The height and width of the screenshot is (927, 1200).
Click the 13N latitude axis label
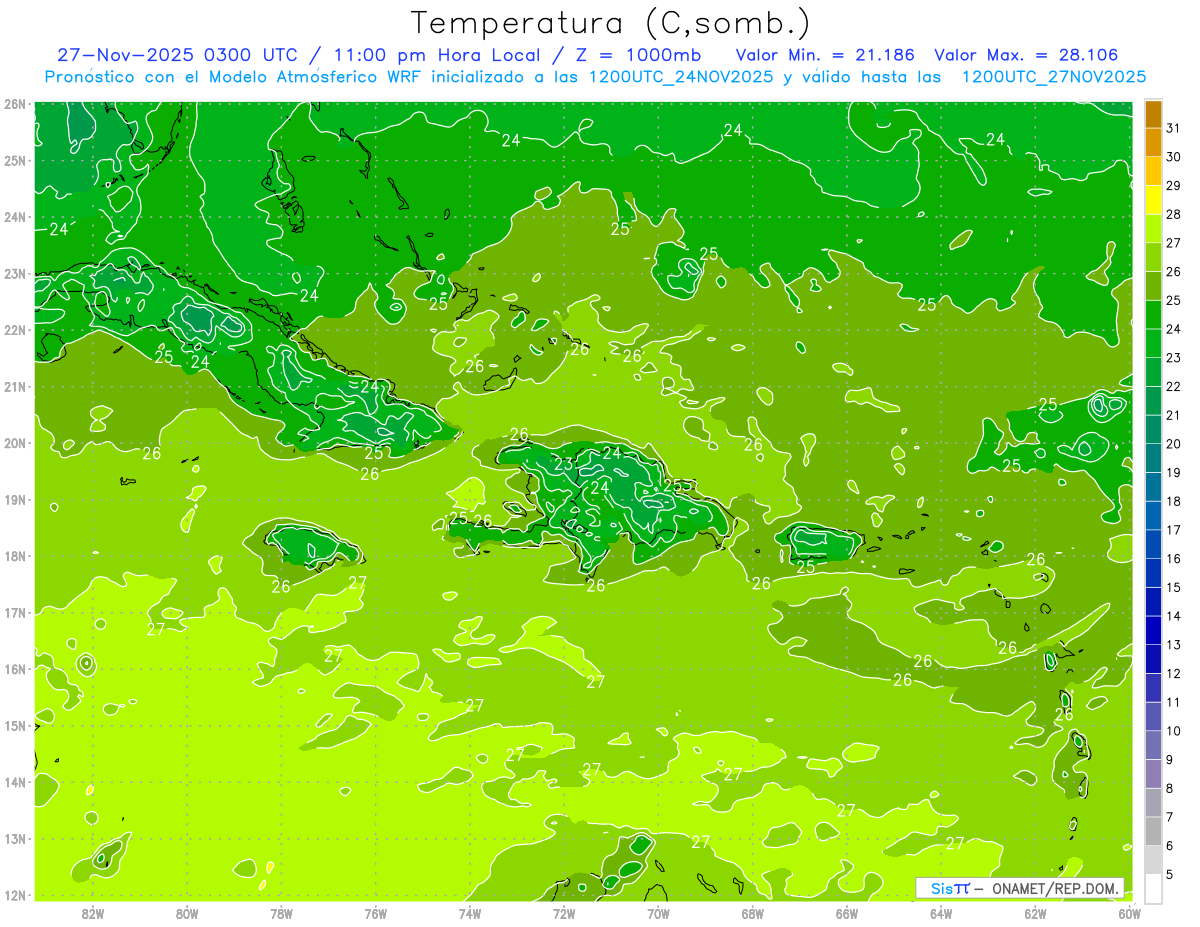(x=15, y=838)
